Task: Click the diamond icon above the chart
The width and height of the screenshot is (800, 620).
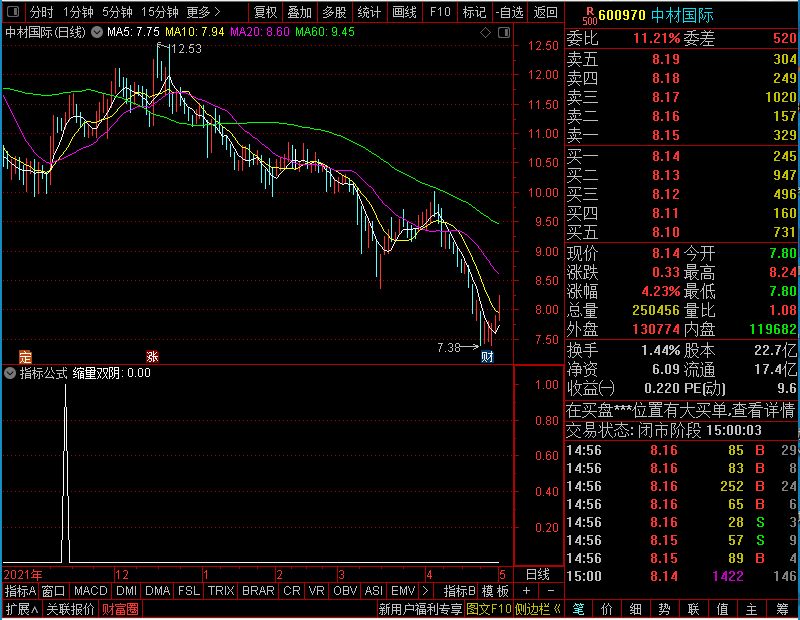Action: click(485, 33)
